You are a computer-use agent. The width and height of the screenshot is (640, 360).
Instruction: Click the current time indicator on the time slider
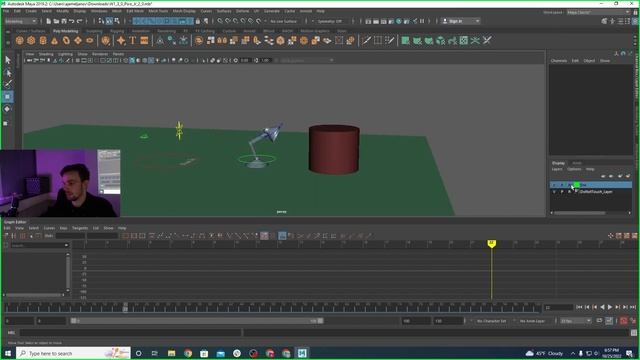(125, 307)
